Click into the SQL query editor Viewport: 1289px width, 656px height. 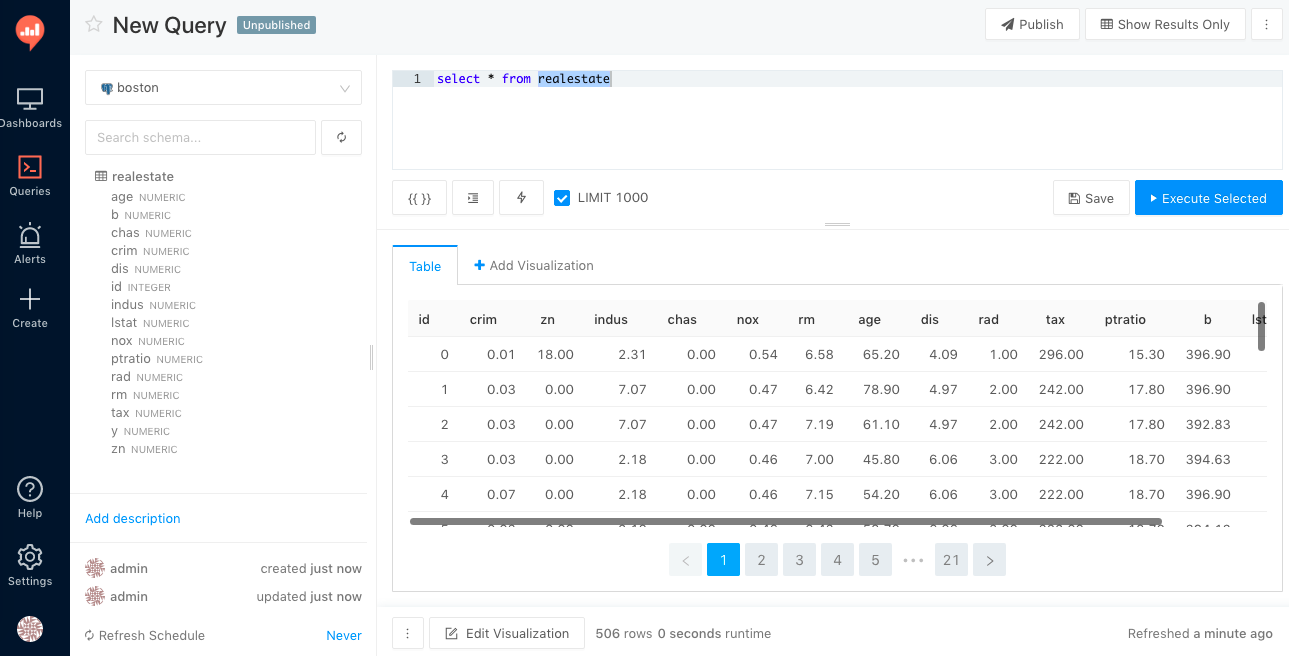(837, 120)
